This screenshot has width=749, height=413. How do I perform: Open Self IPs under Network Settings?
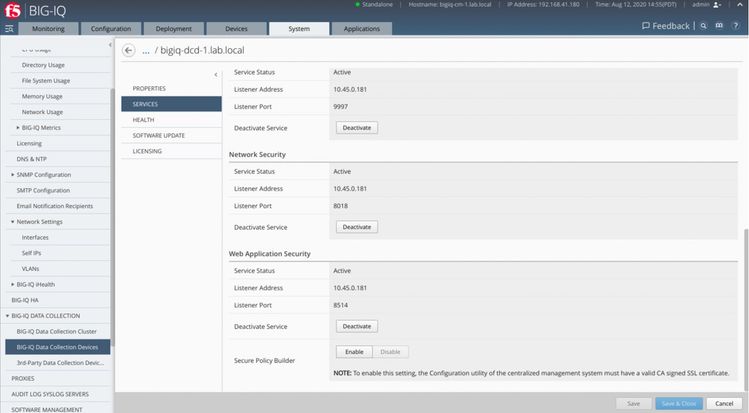pyautogui.click(x=31, y=253)
